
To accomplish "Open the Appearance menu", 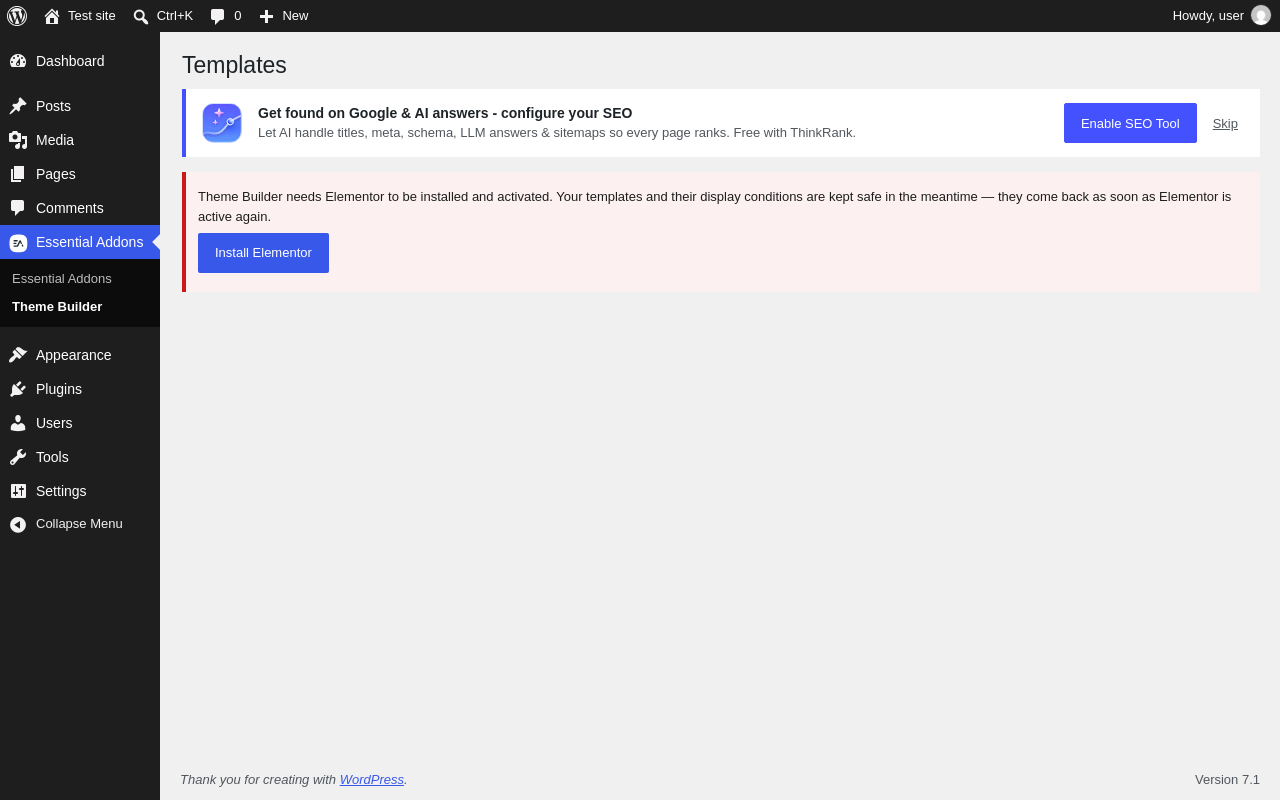I will click(80, 355).
